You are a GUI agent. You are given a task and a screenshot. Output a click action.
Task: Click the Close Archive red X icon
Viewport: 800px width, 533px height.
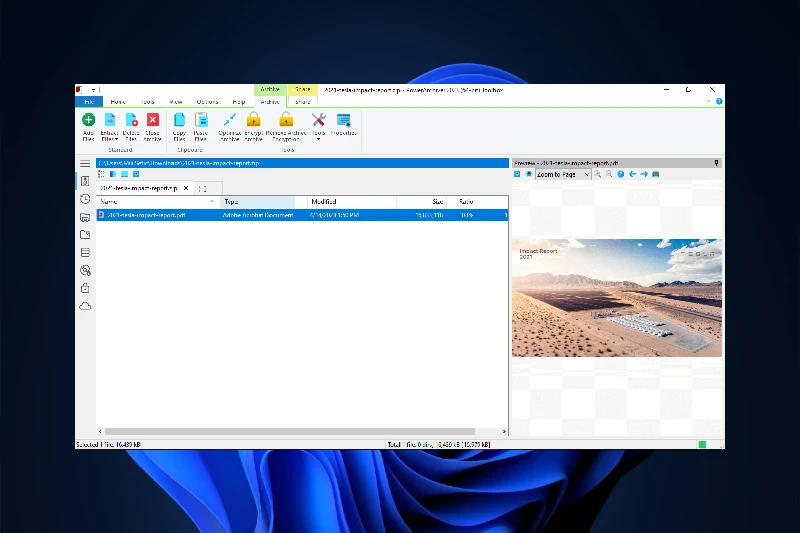[153, 119]
